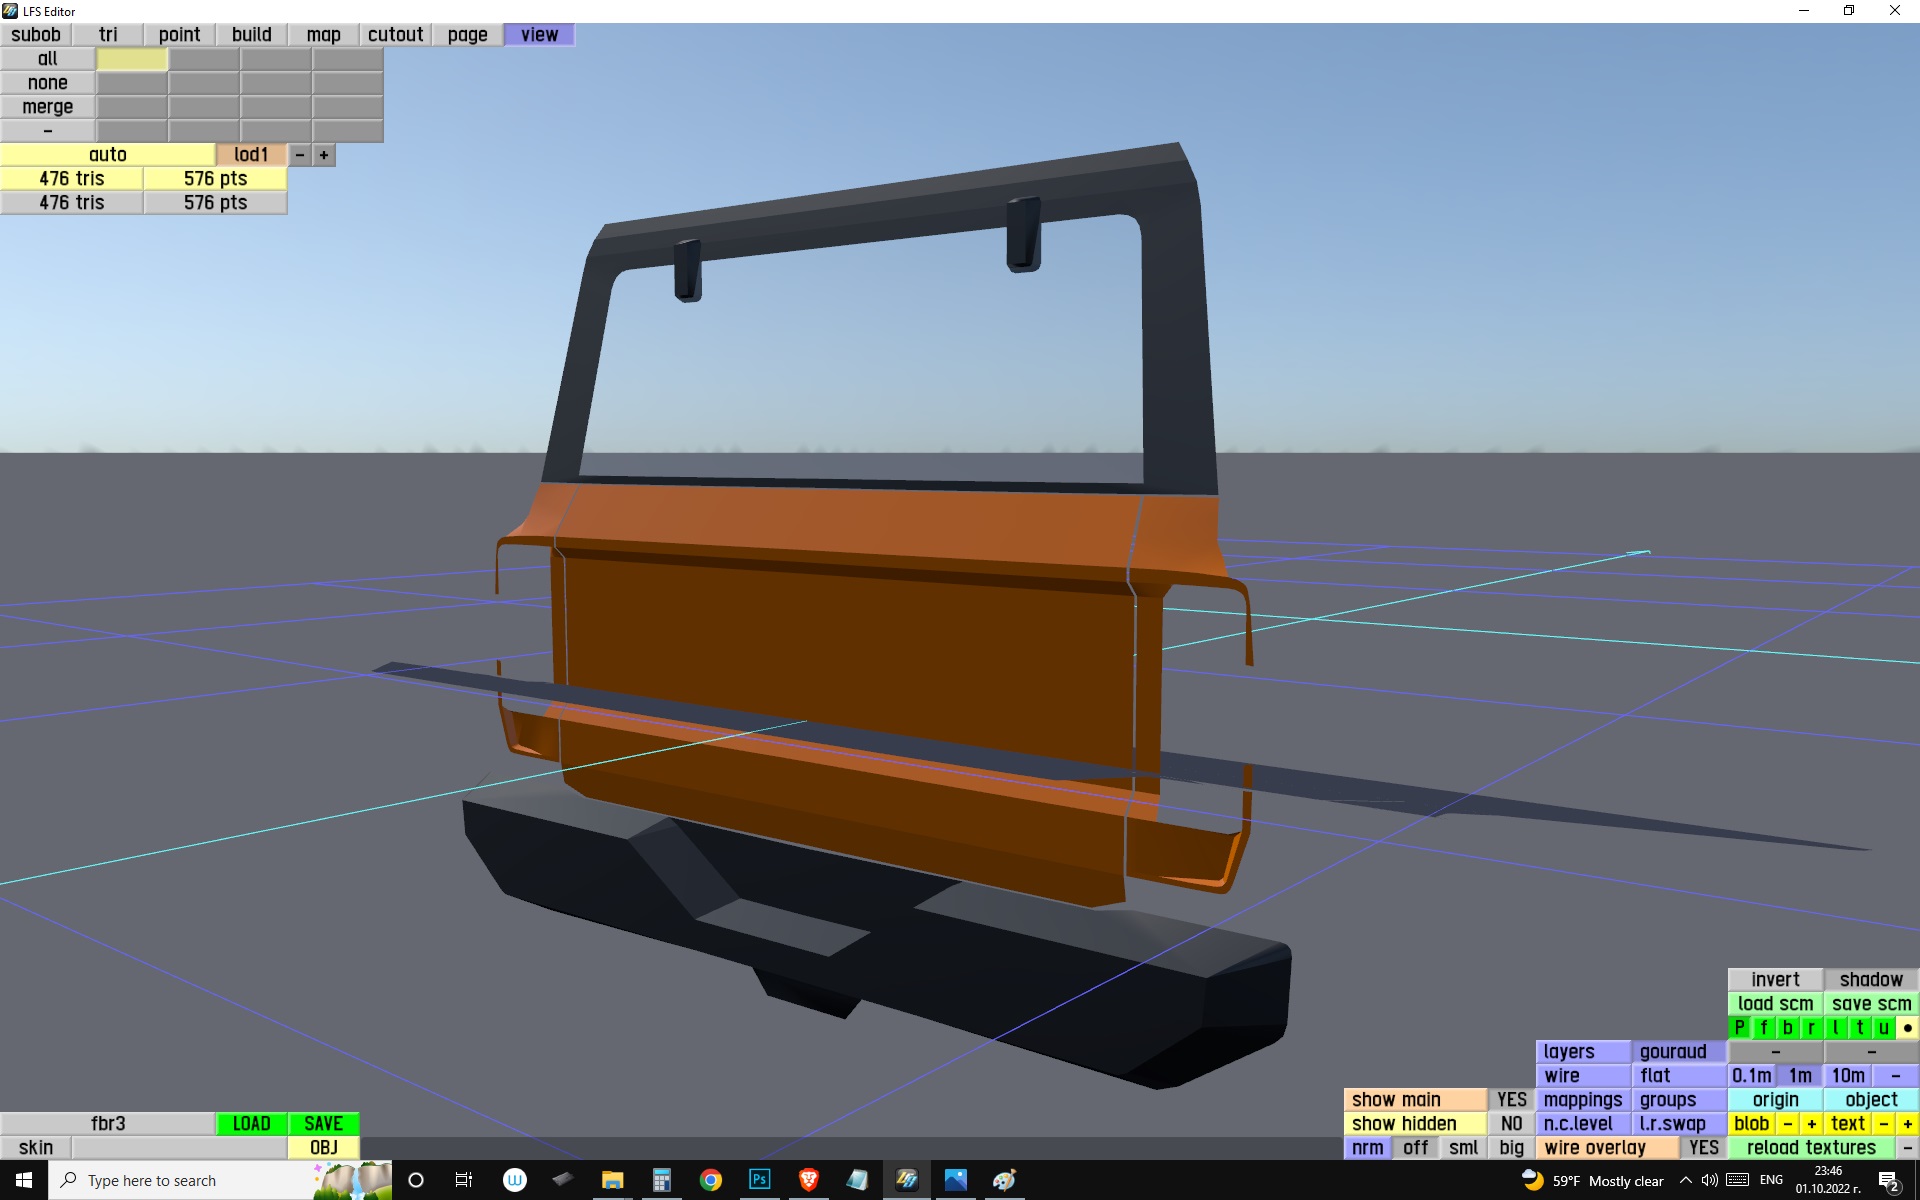This screenshot has width=1920, height=1200.
Task: Switch to top 't' view button
Action: coord(1859,1027)
